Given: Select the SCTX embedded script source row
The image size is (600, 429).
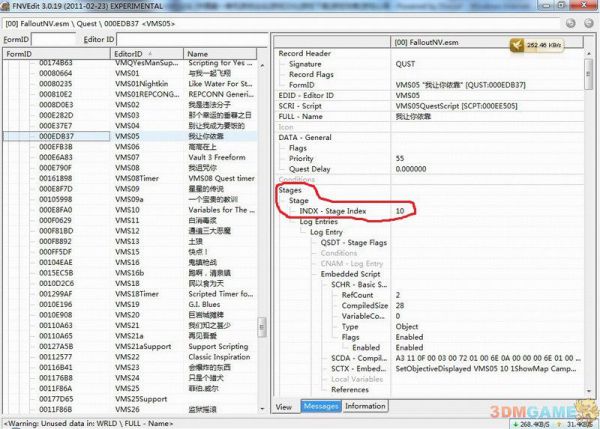Looking at the screenshot, I should coord(429,369).
